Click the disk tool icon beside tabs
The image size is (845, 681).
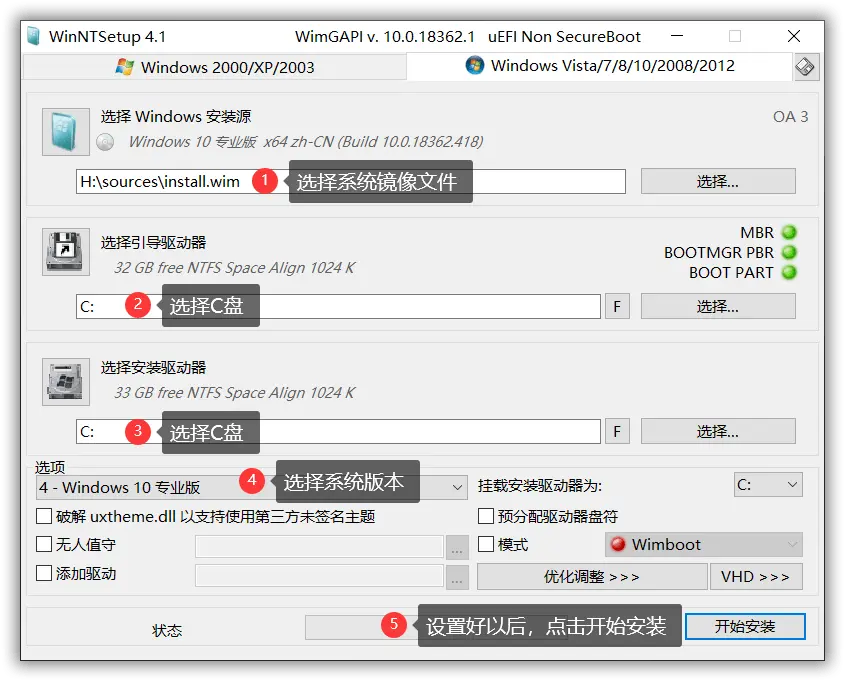click(806, 67)
